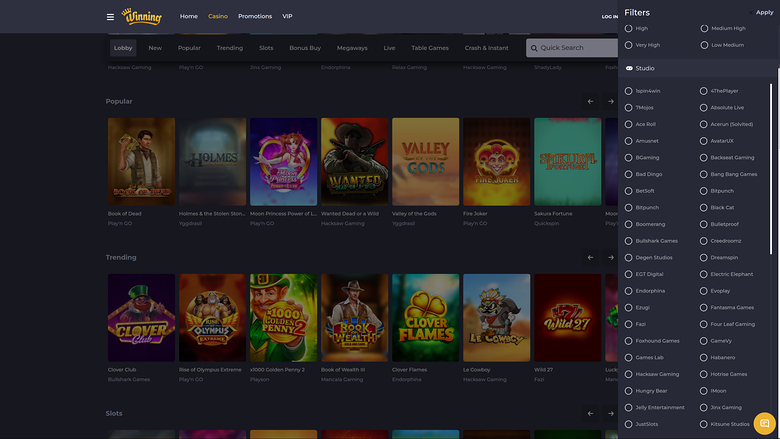Screen dimensions: 780x439
Task: Open the Lobby tab
Action: (123, 48)
